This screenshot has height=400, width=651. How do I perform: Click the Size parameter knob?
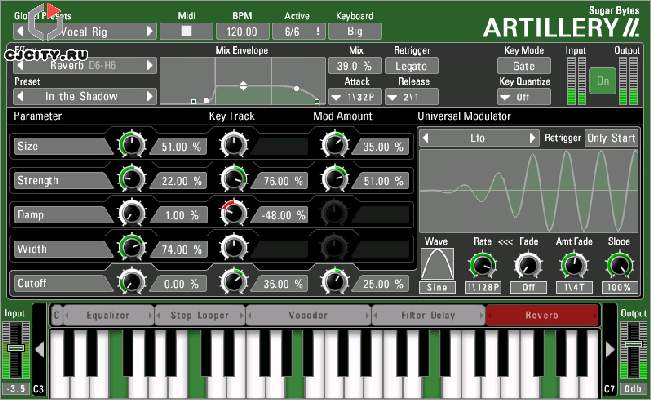131,146
